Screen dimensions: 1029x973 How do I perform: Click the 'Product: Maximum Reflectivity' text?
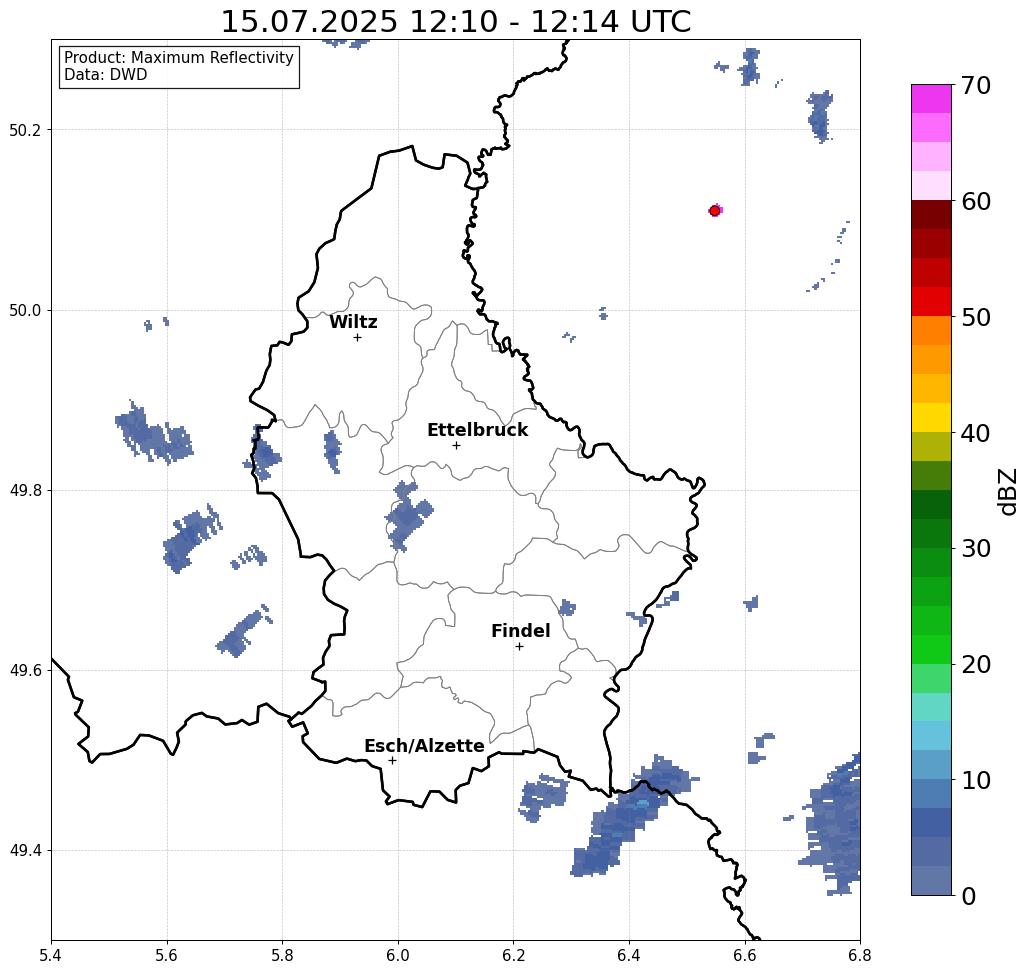[x=178, y=58]
